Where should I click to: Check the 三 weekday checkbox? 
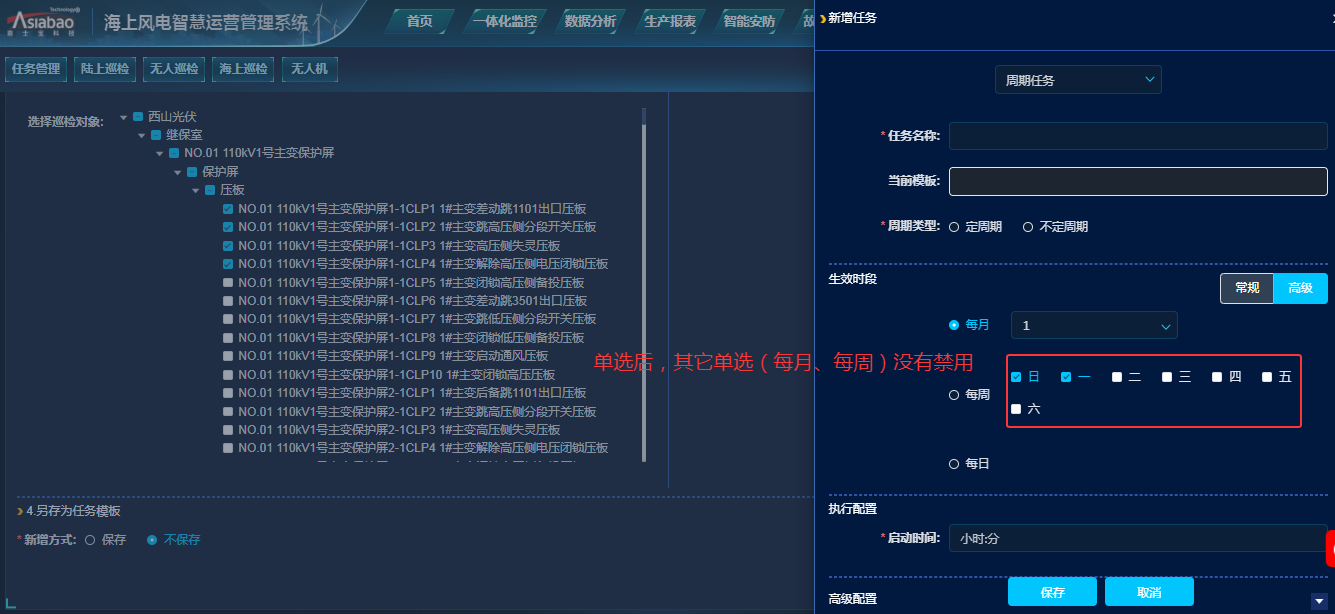coord(1167,377)
